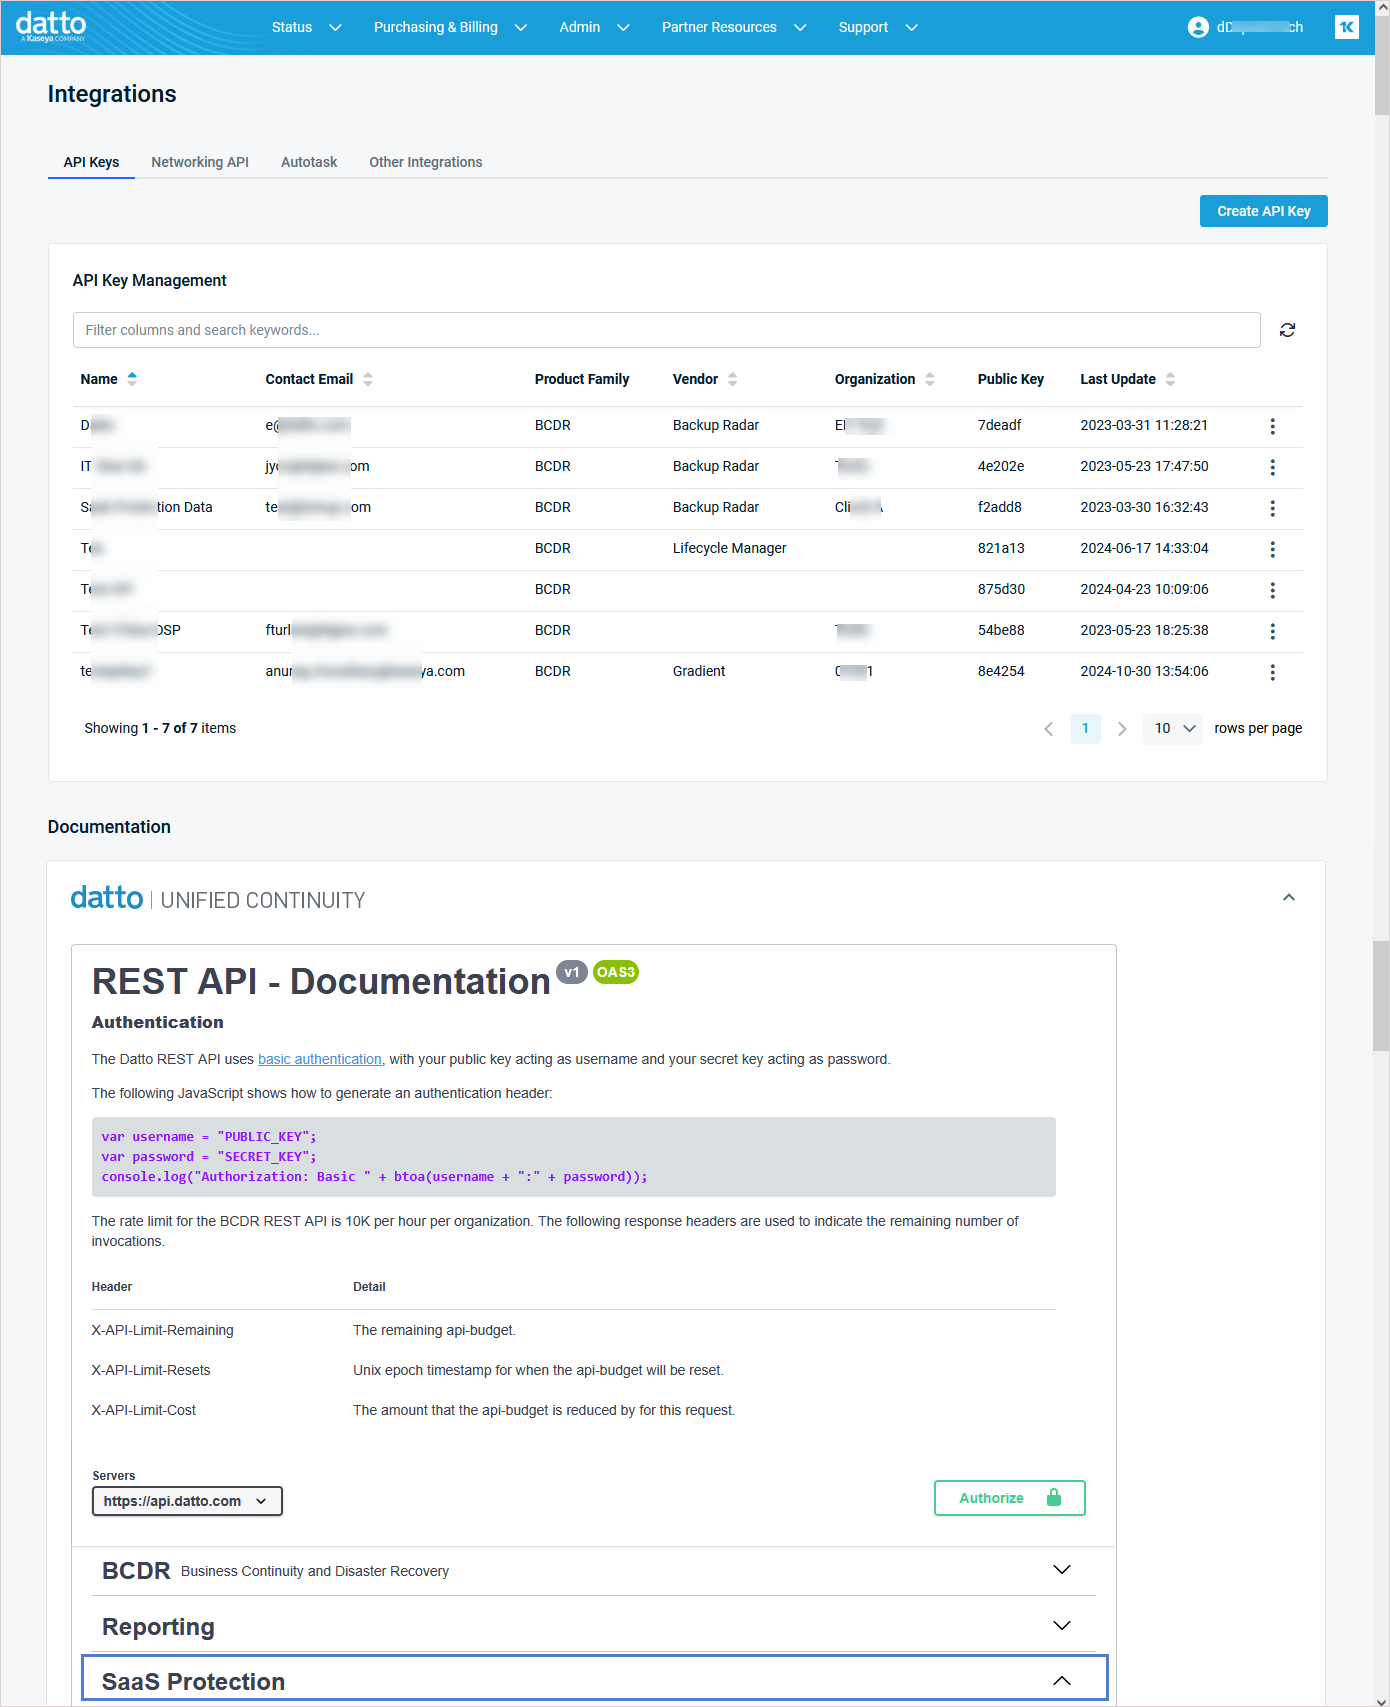Sort by Vendor column arrows
The width and height of the screenshot is (1390, 1707).
733,379
